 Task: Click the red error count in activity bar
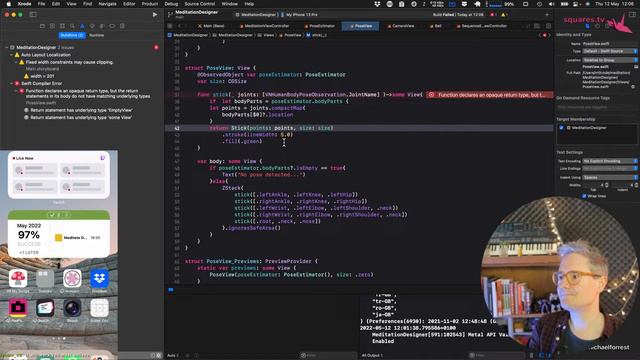click(x=493, y=15)
